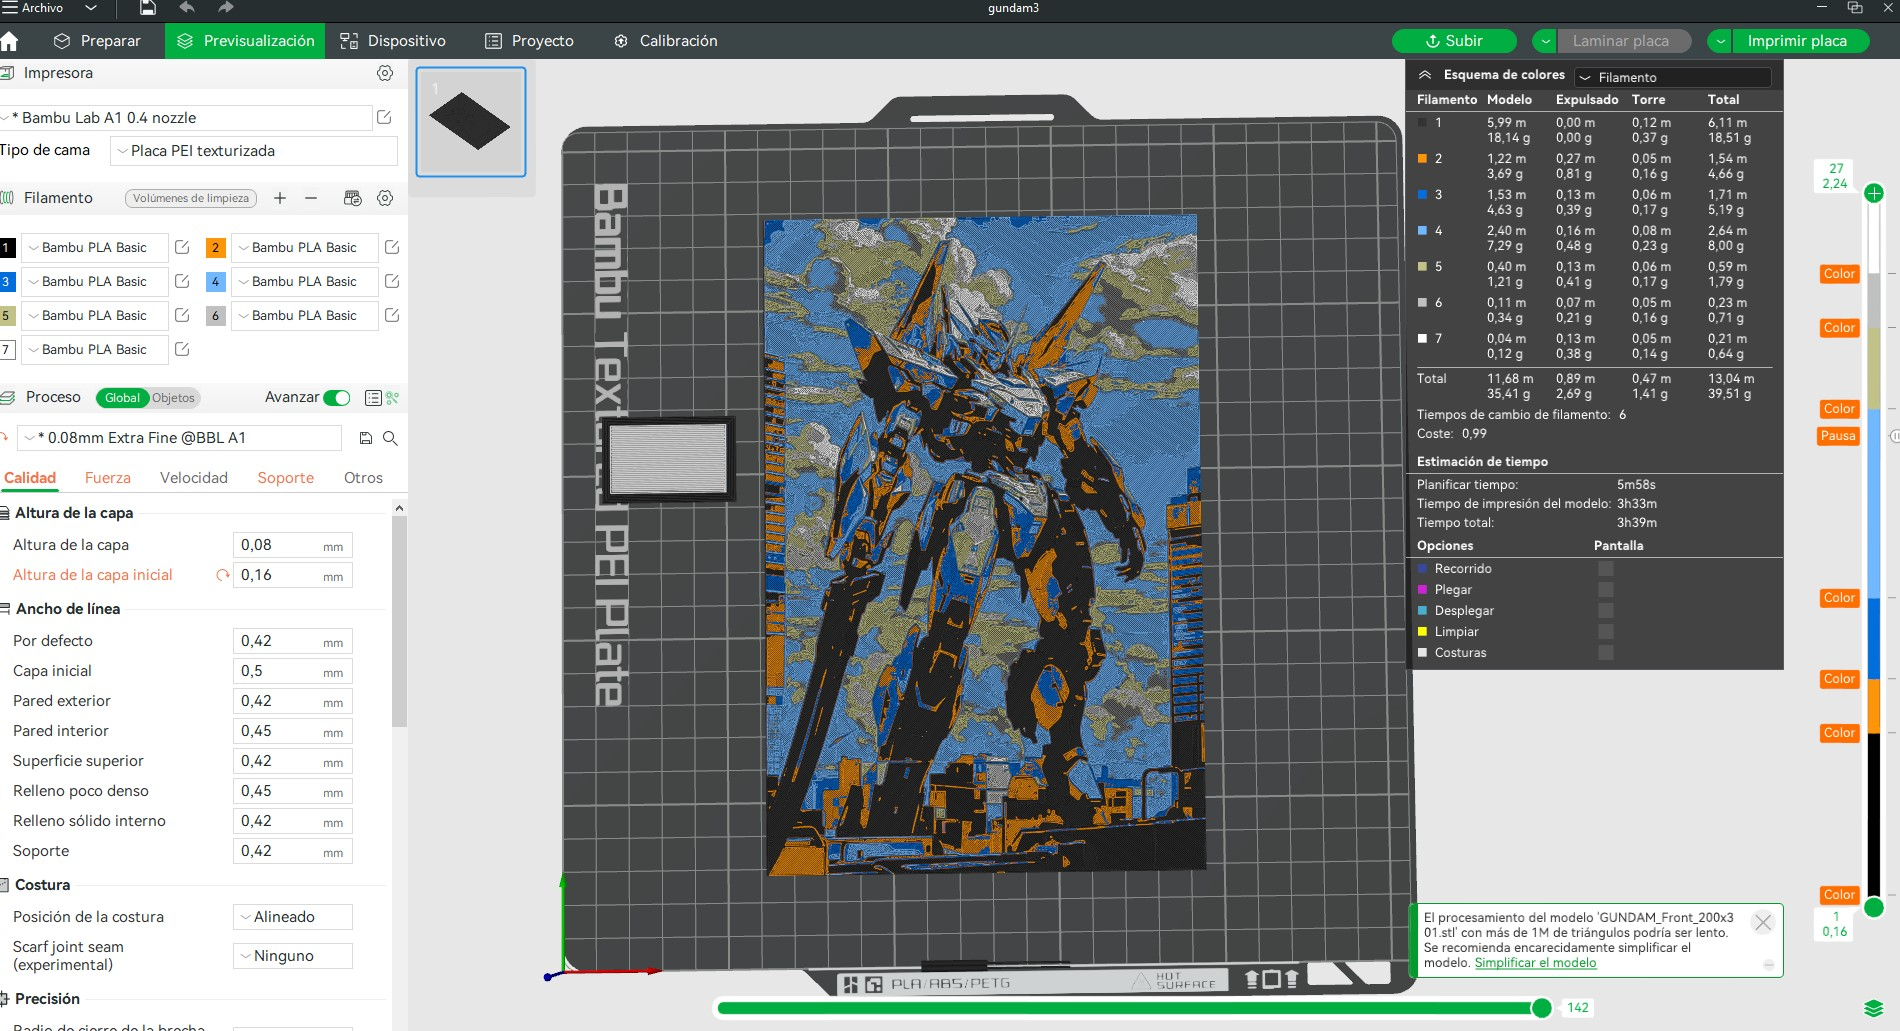The height and width of the screenshot is (1031, 1900).
Task: Edit filament 6 preset icon
Action: (392, 315)
